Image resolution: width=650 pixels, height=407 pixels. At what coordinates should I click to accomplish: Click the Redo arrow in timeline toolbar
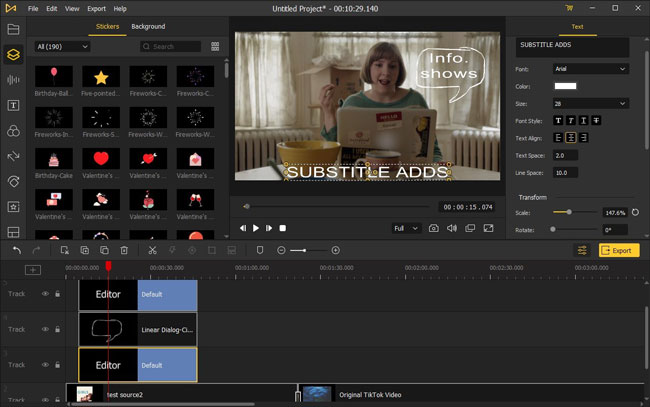click(36, 250)
